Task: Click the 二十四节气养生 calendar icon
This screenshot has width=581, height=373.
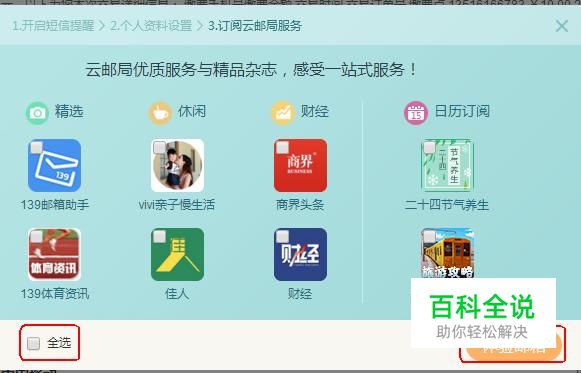Action: tap(448, 166)
